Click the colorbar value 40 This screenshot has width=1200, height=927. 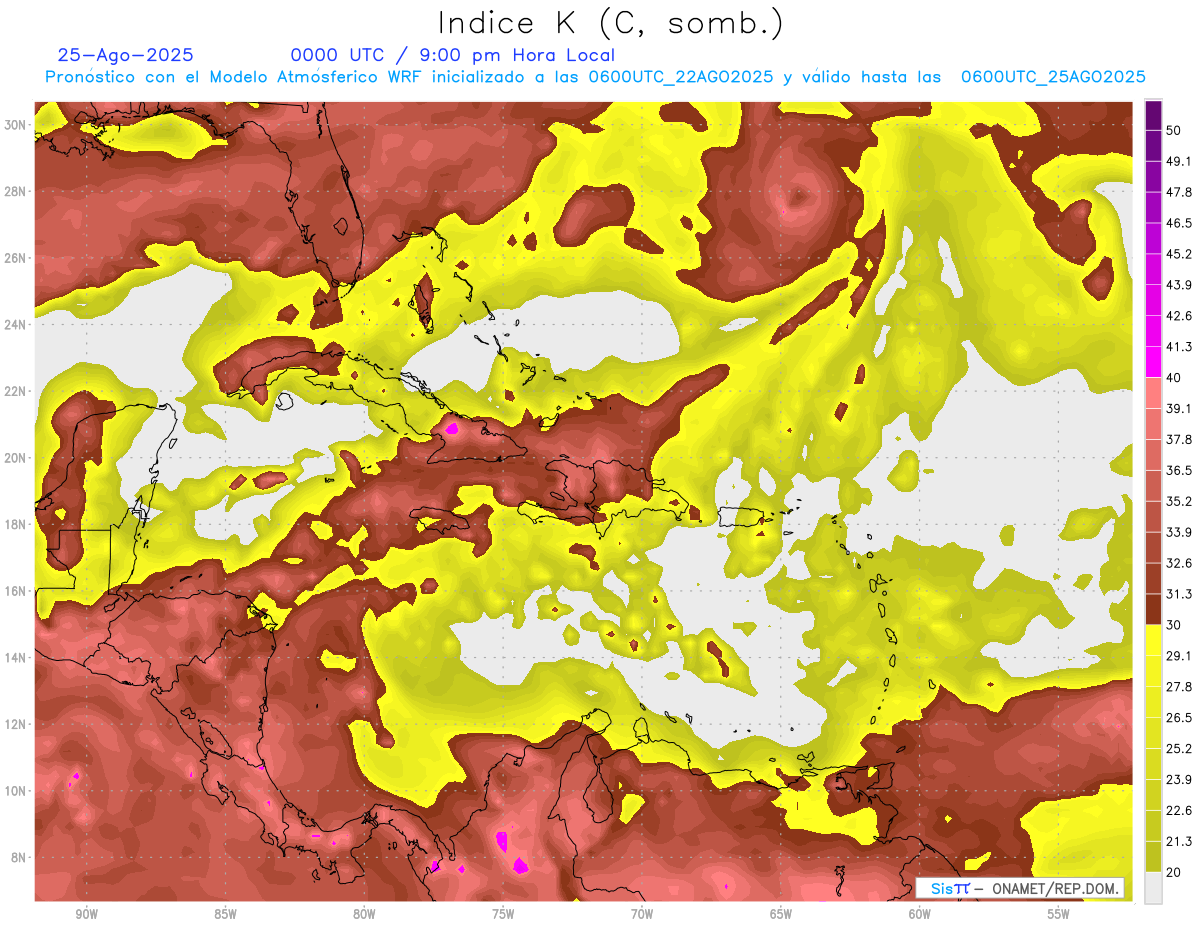tap(1175, 377)
